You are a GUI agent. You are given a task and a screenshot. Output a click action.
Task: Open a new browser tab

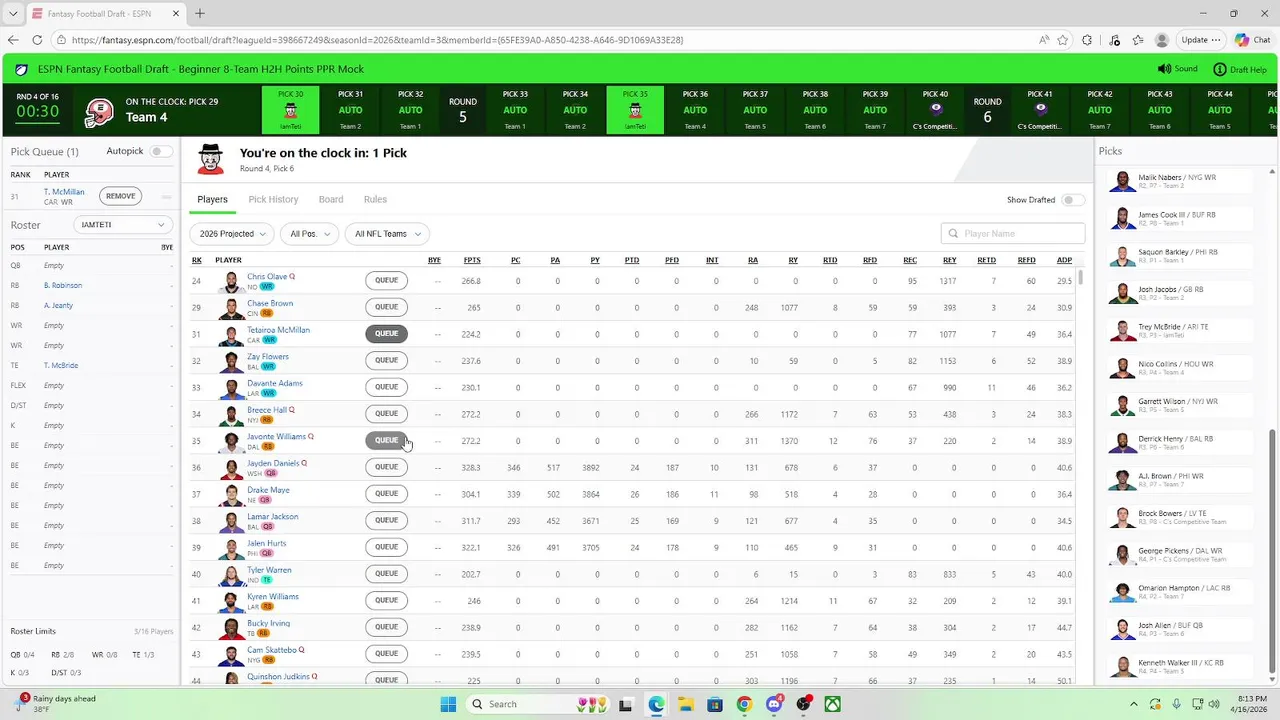tap(199, 13)
